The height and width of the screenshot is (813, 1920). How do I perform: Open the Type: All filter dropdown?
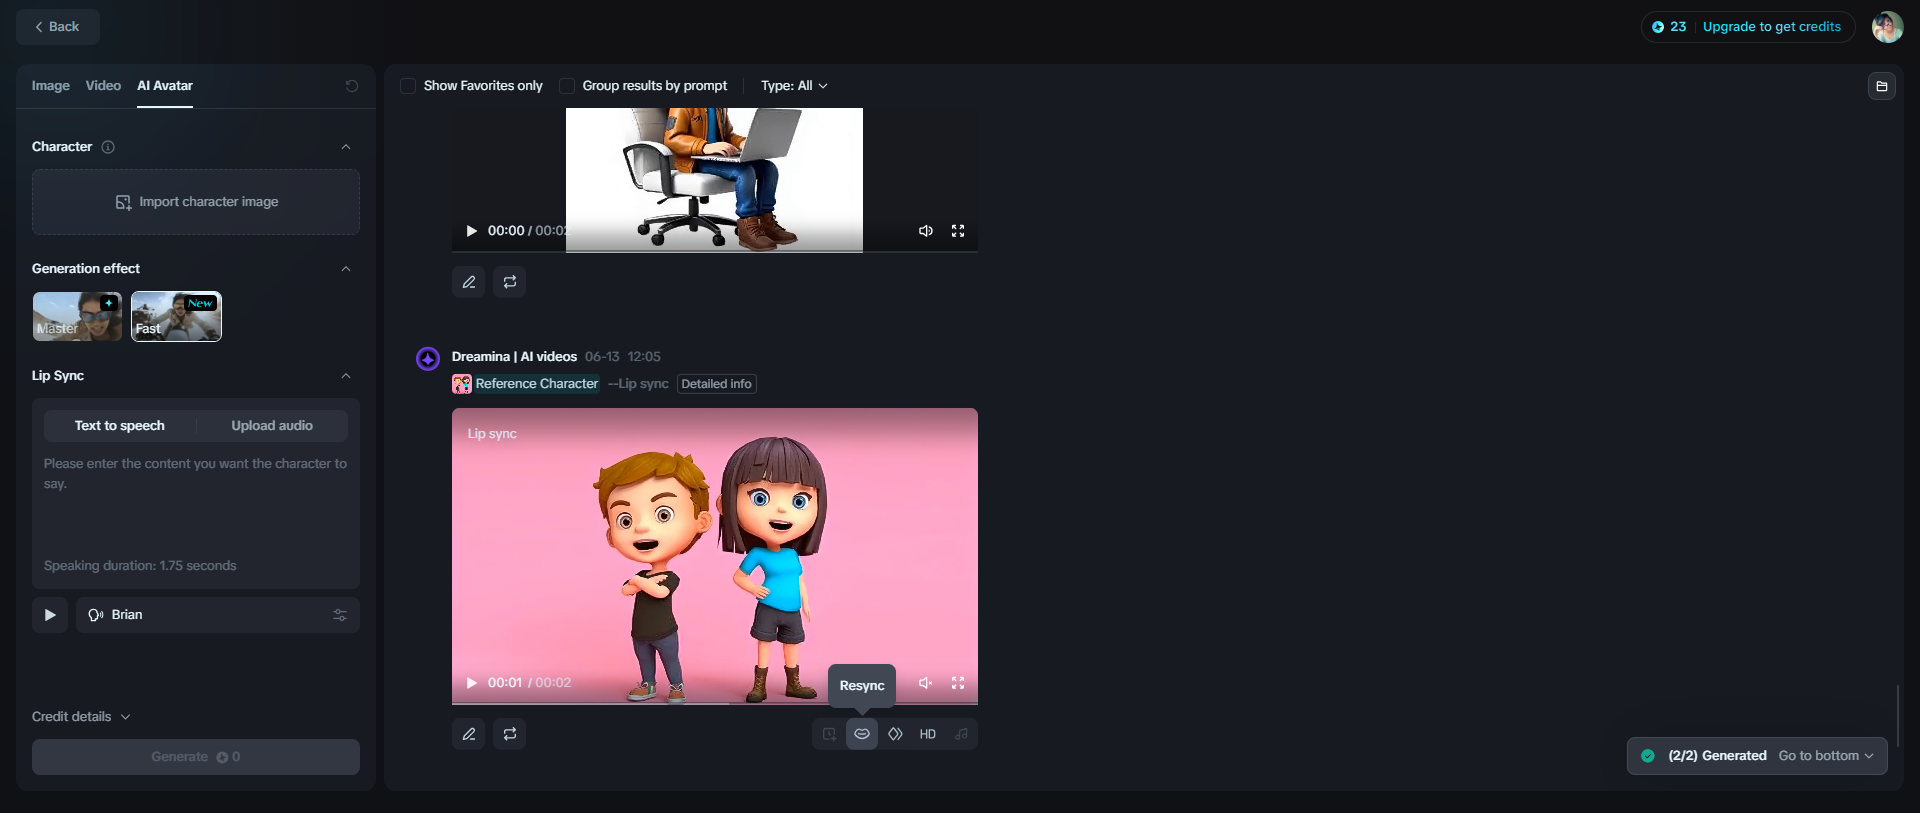point(794,86)
